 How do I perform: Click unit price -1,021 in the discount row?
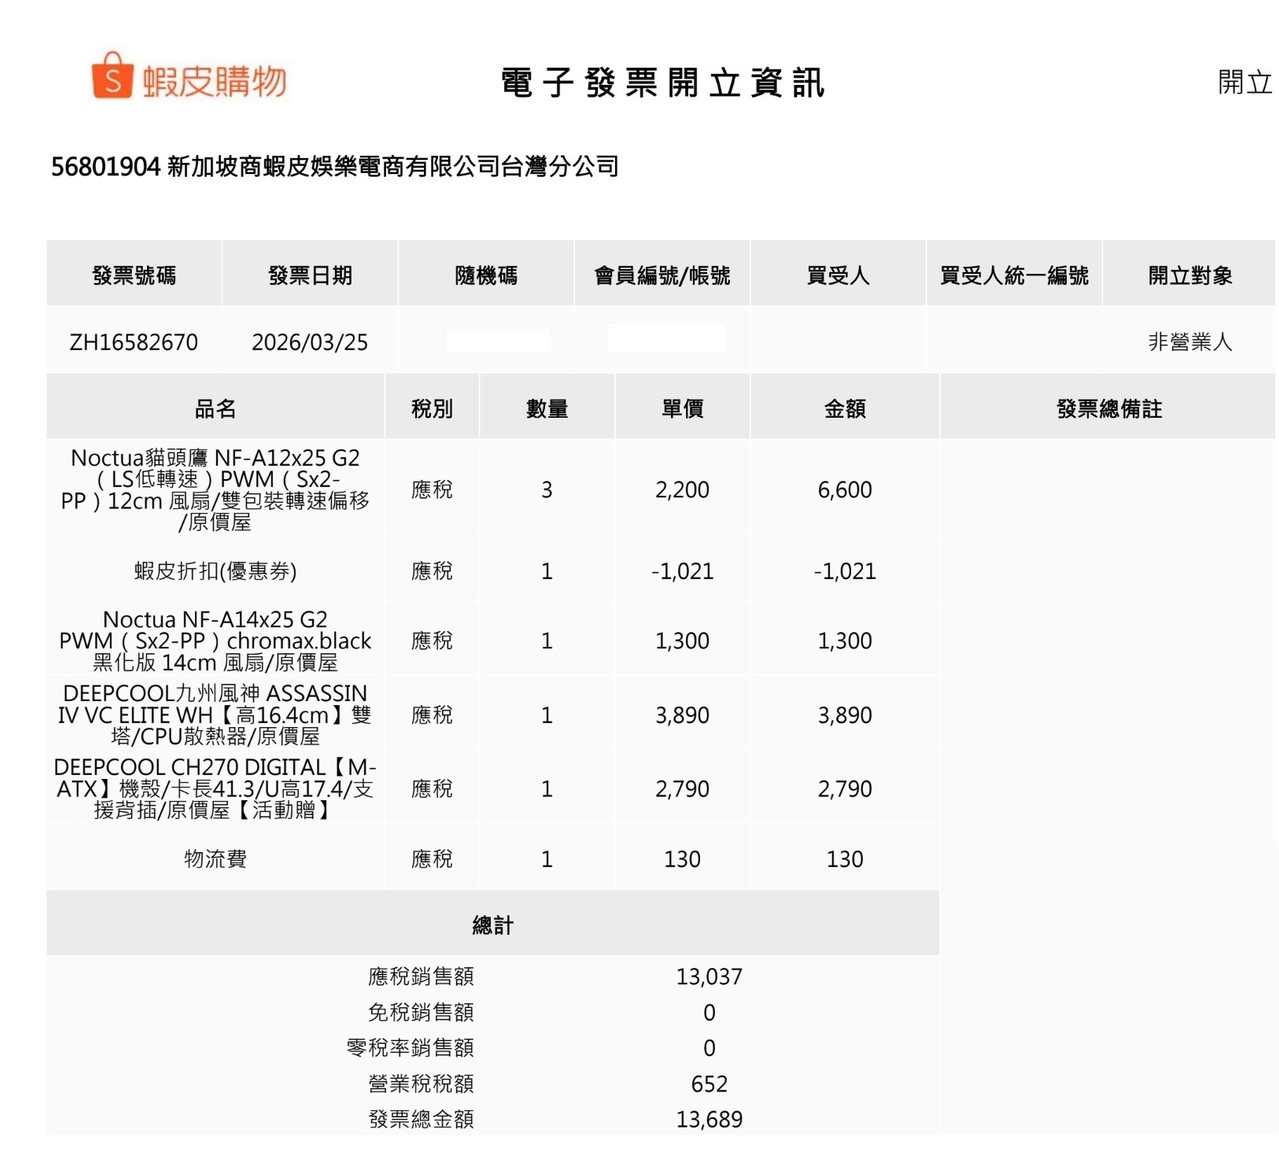682,571
